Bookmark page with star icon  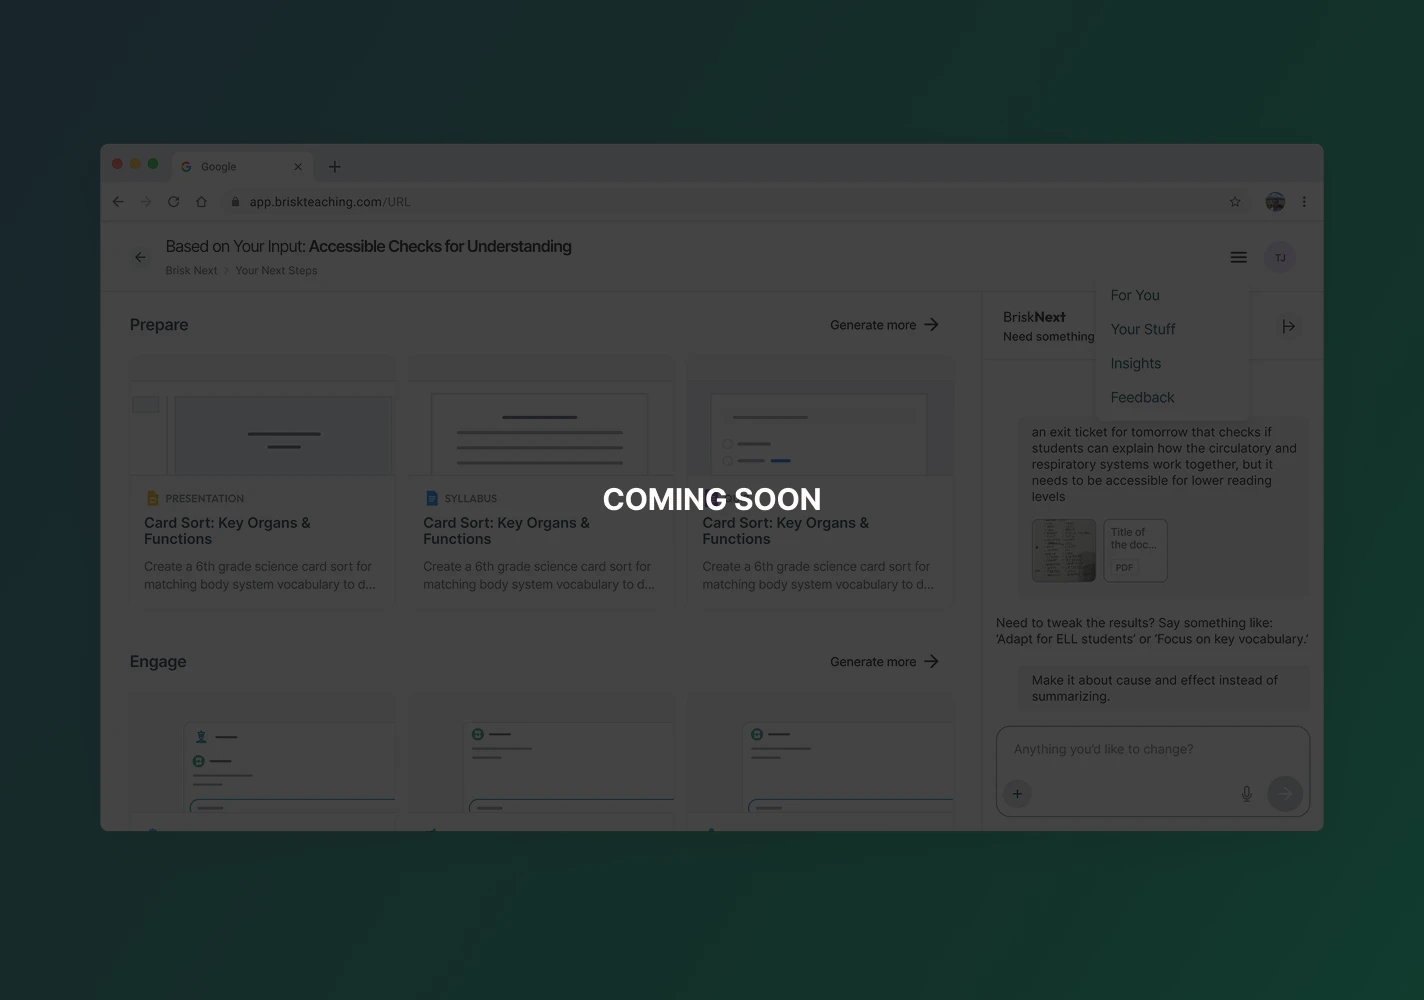pyautogui.click(x=1235, y=202)
